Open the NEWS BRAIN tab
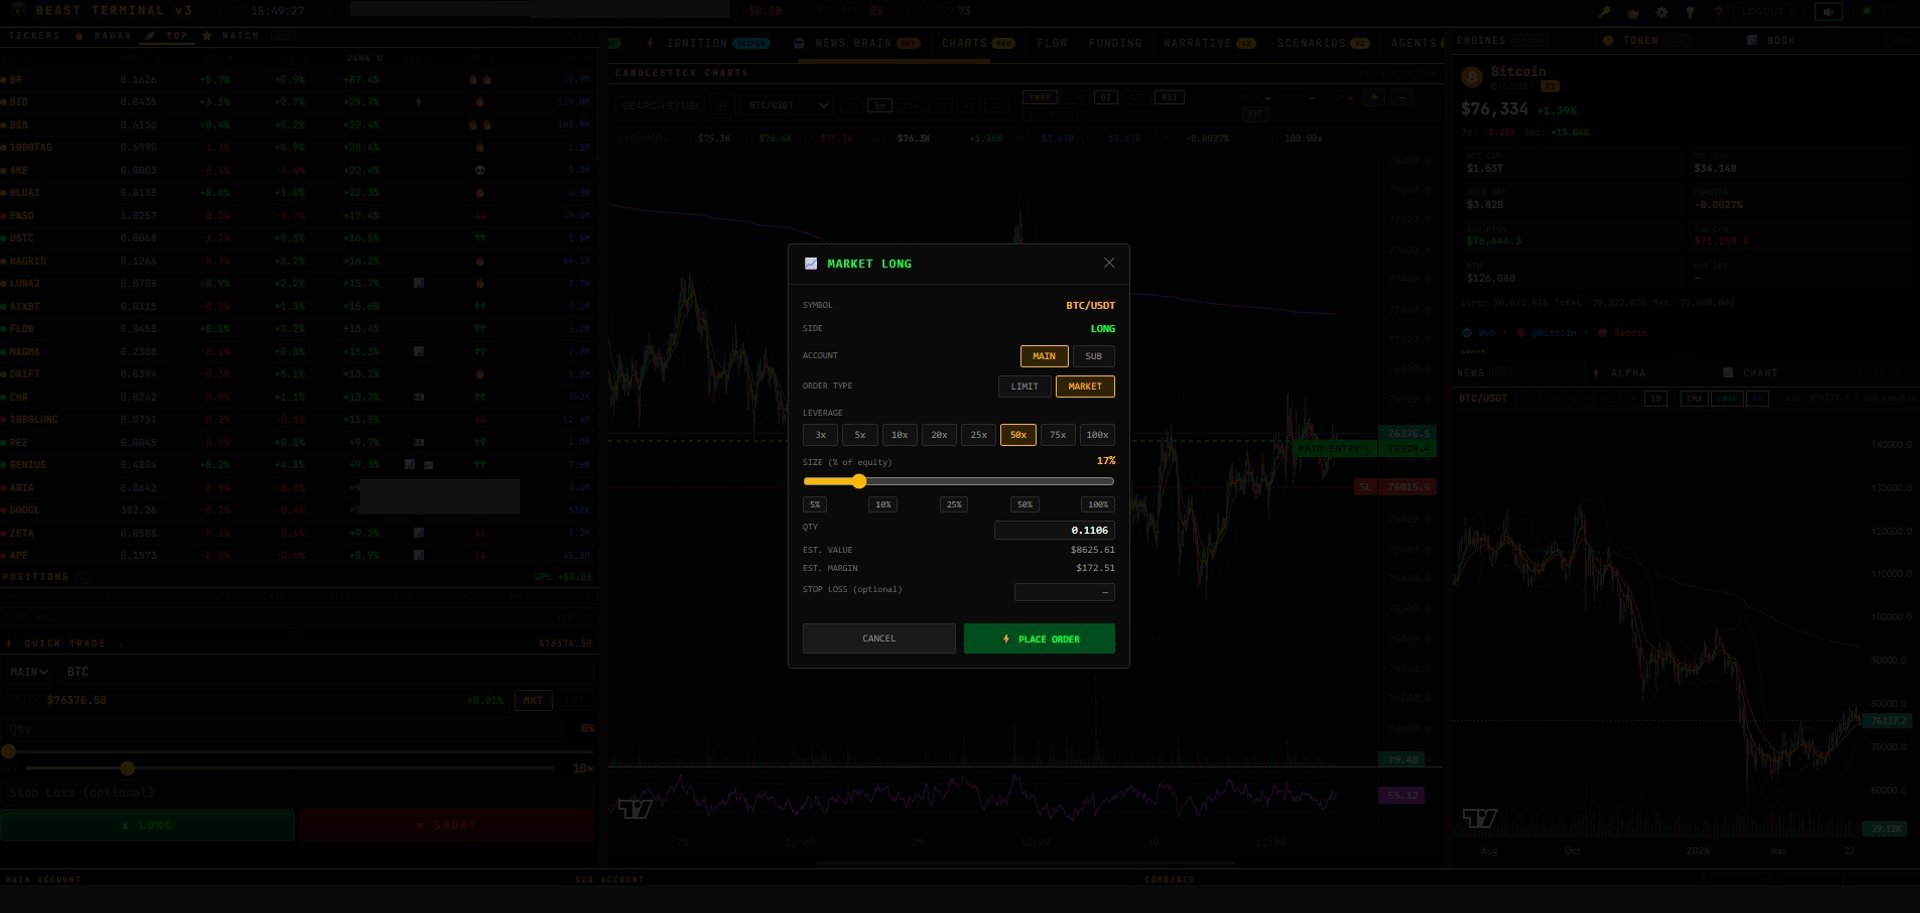 tap(857, 43)
